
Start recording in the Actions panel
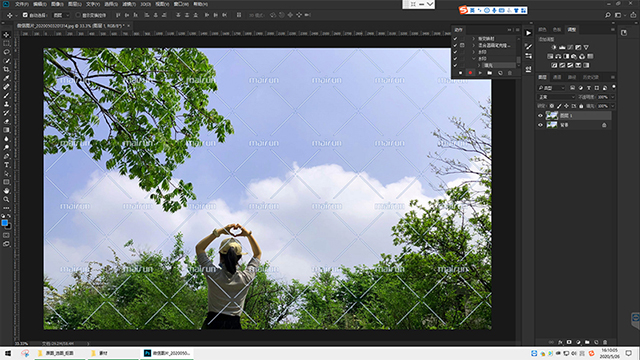point(470,73)
